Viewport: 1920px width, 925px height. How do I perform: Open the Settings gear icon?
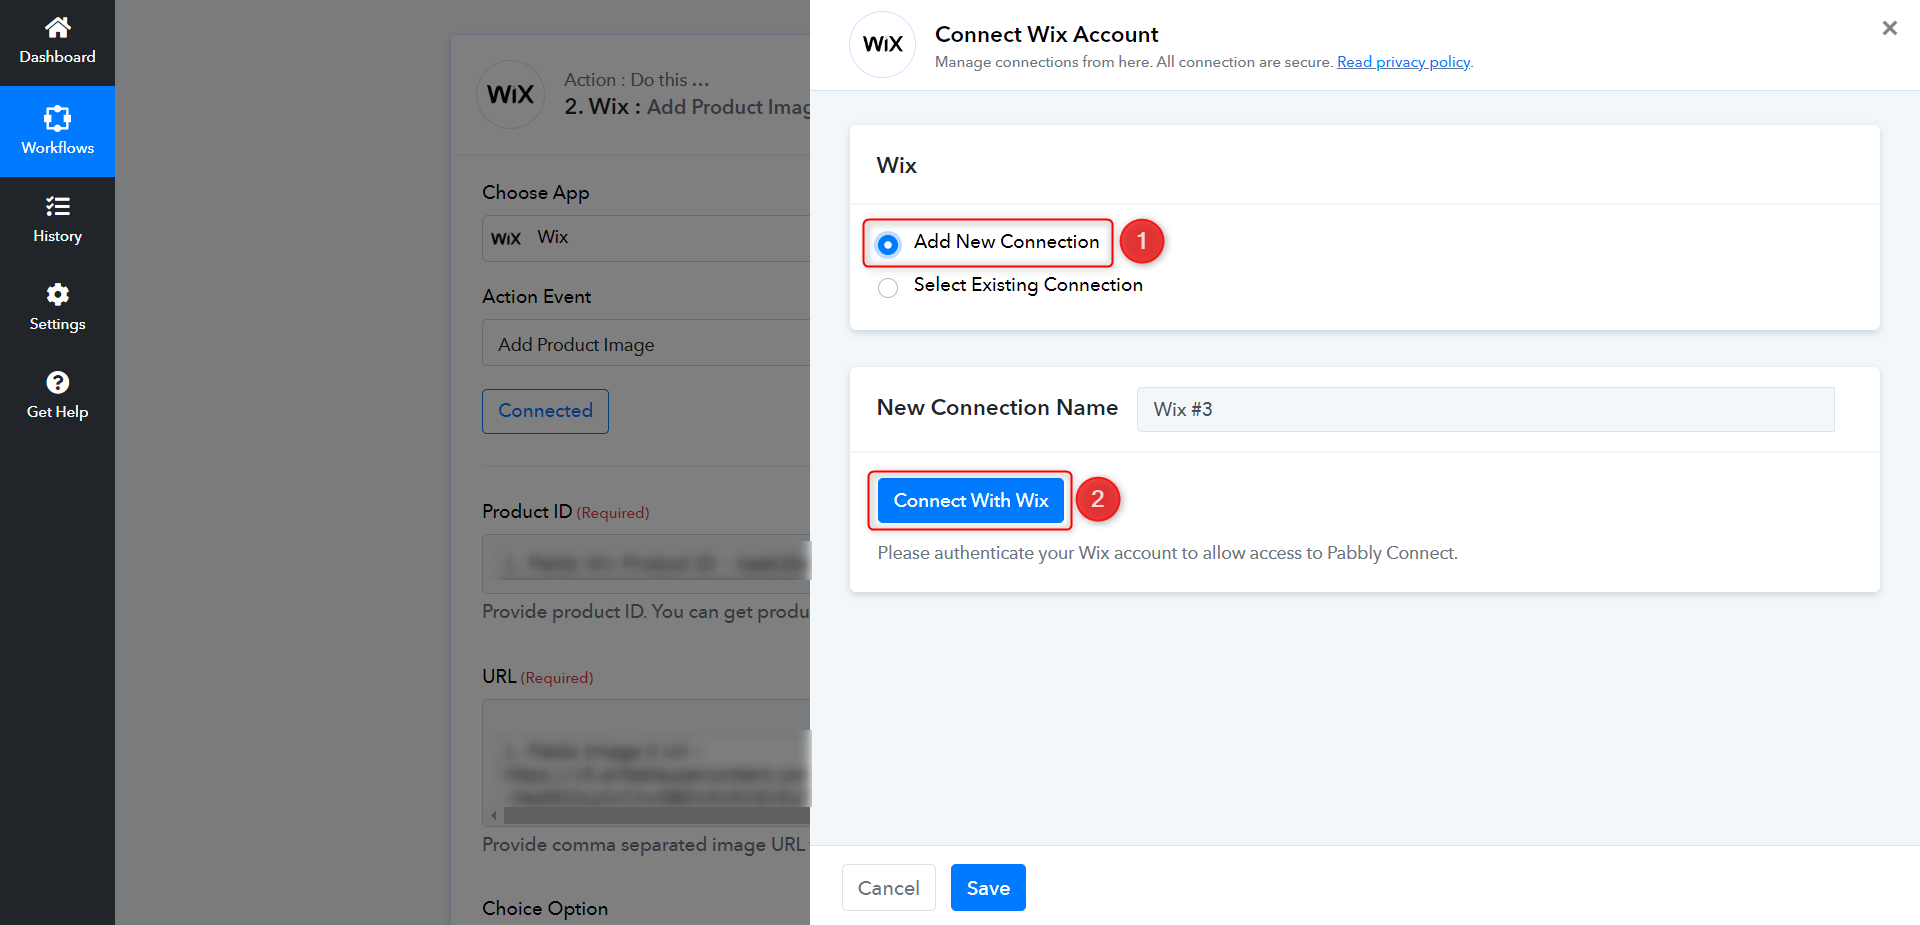57,294
